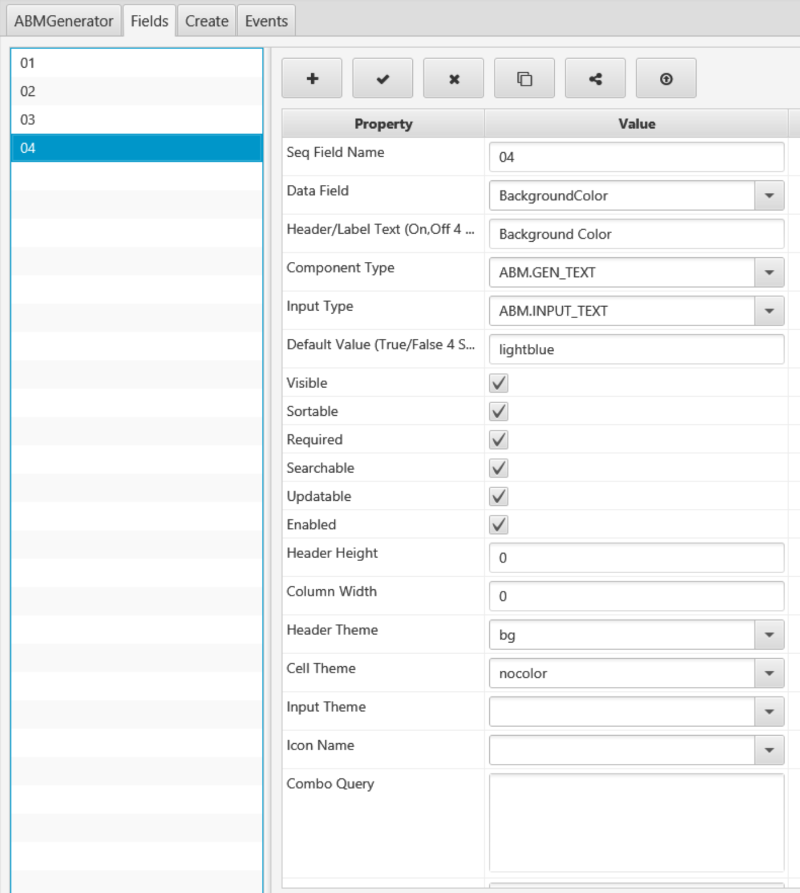This screenshot has width=800, height=893.
Task: Uncheck the Required checkbox
Action: tap(499, 440)
